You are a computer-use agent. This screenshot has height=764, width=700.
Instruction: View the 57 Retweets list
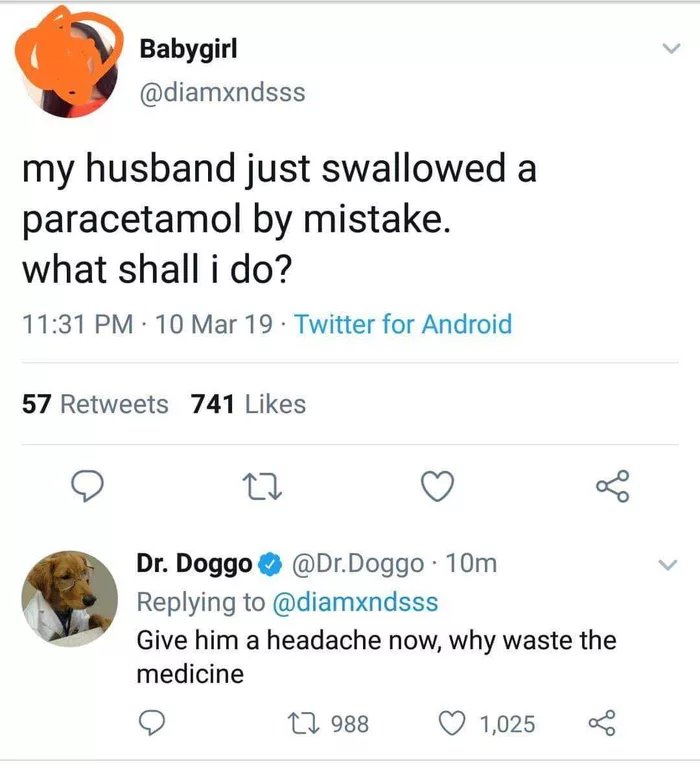click(x=95, y=404)
